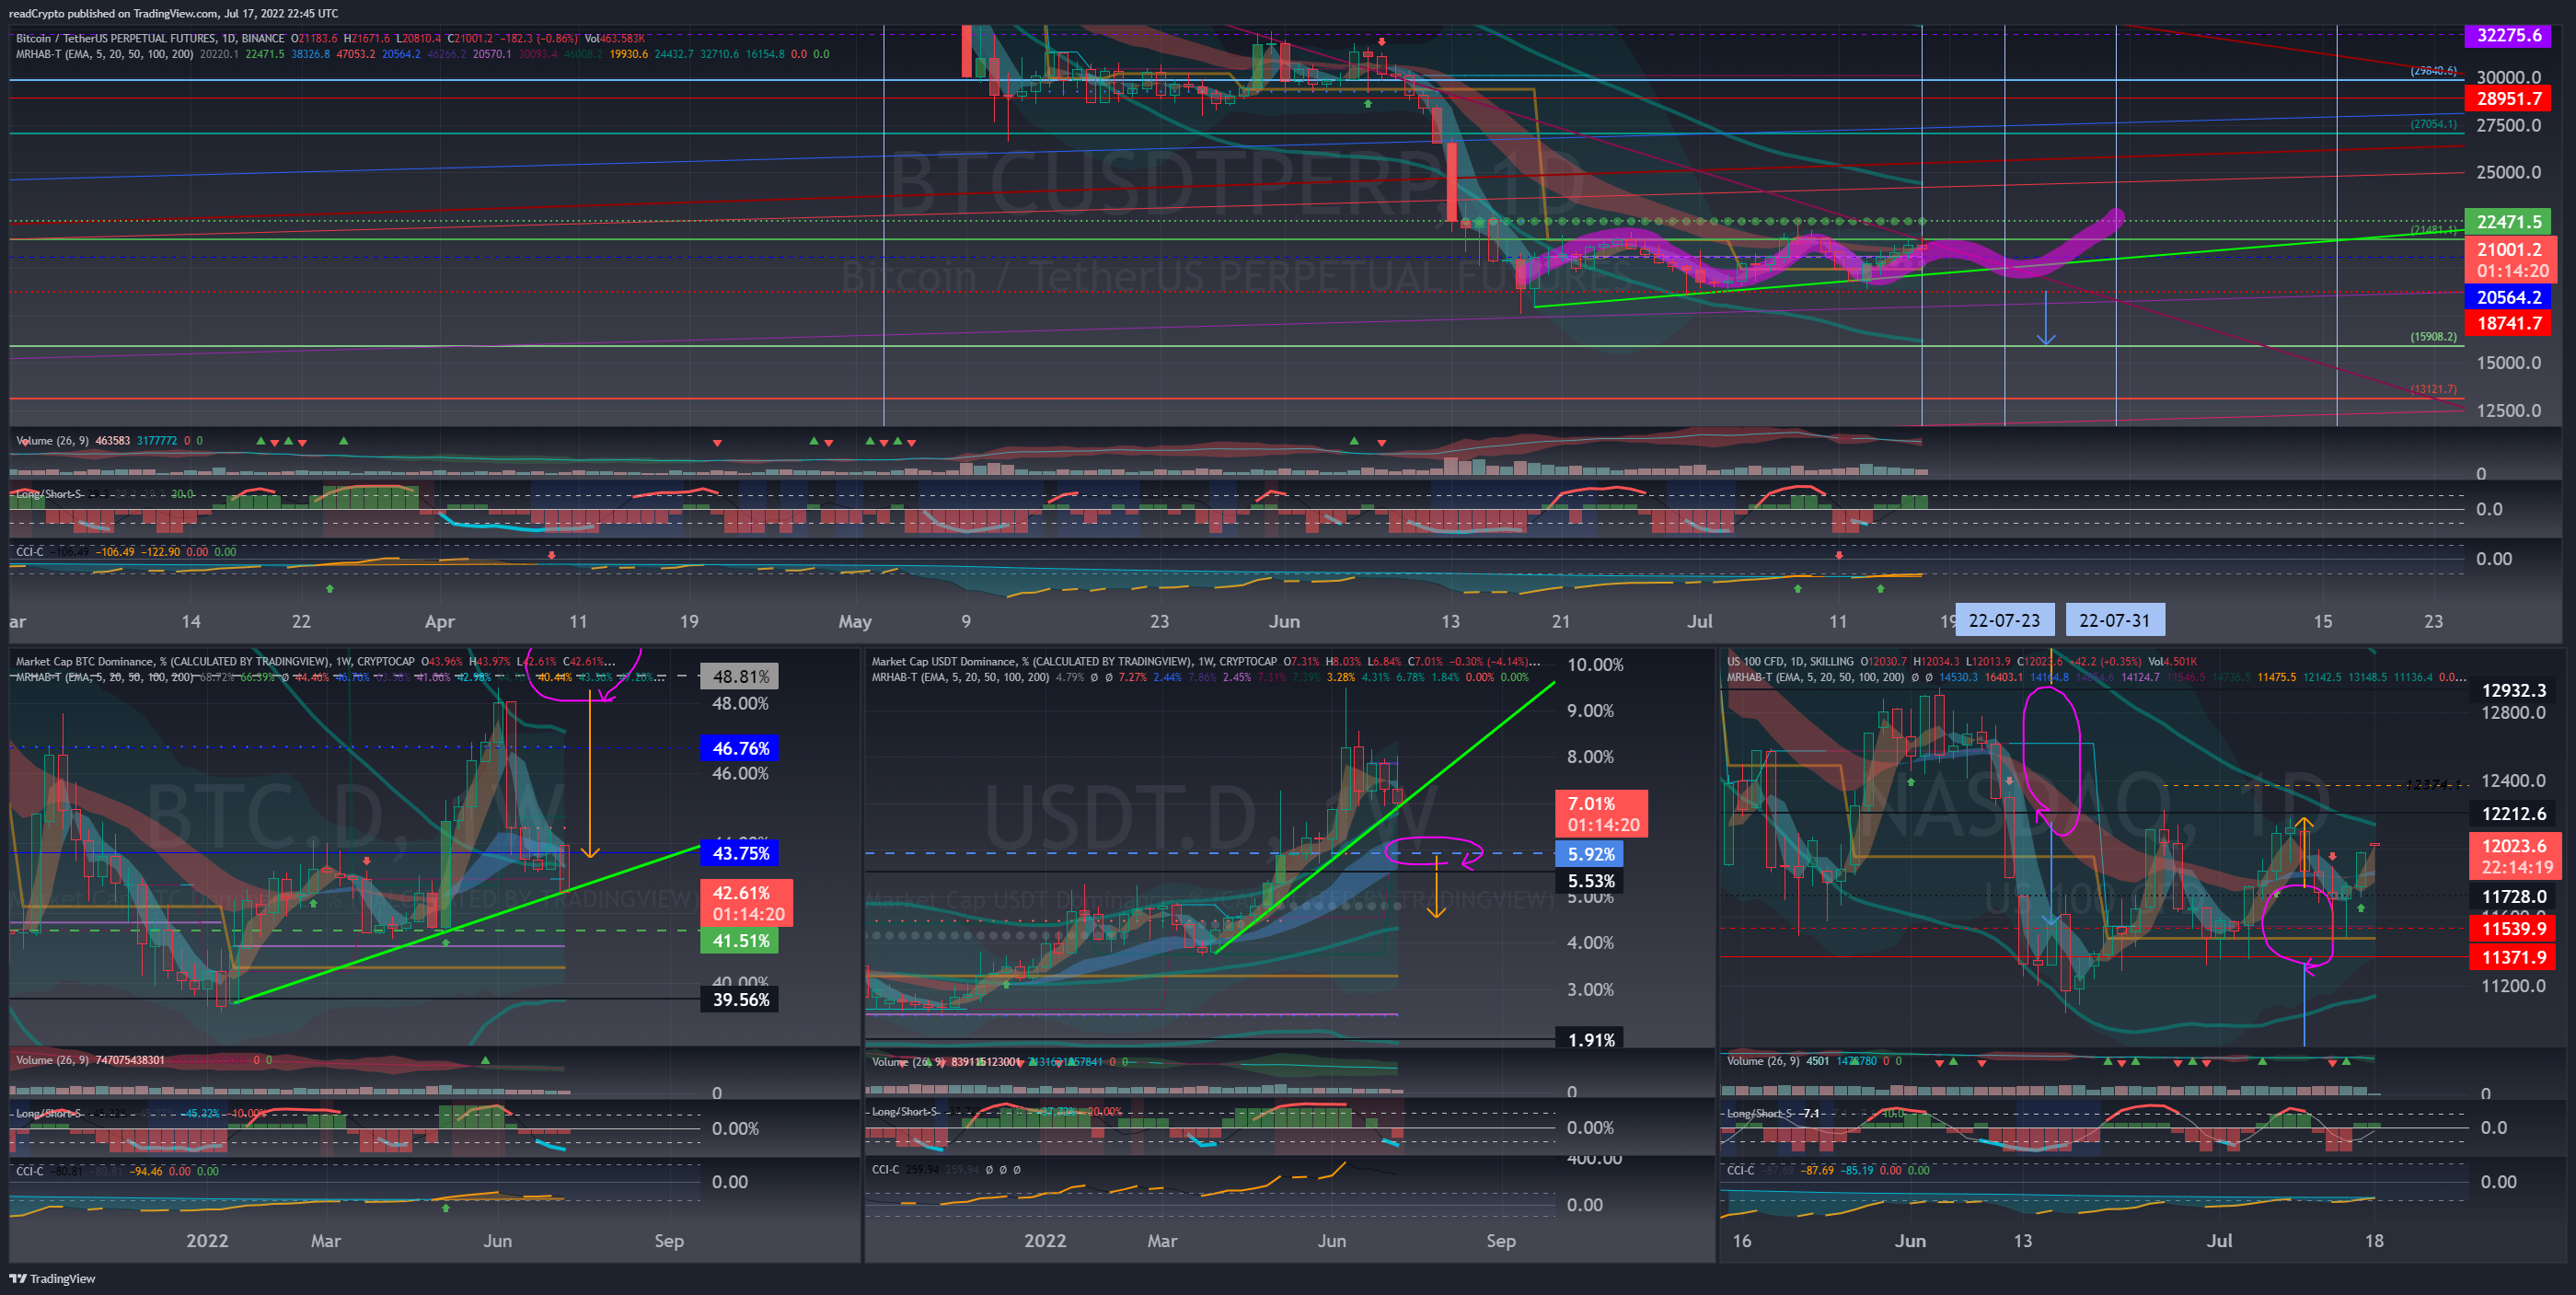2576x1295 pixels.
Task: Click the 1.91% label in USDT.D panel
Action: pos(1590,1040)
